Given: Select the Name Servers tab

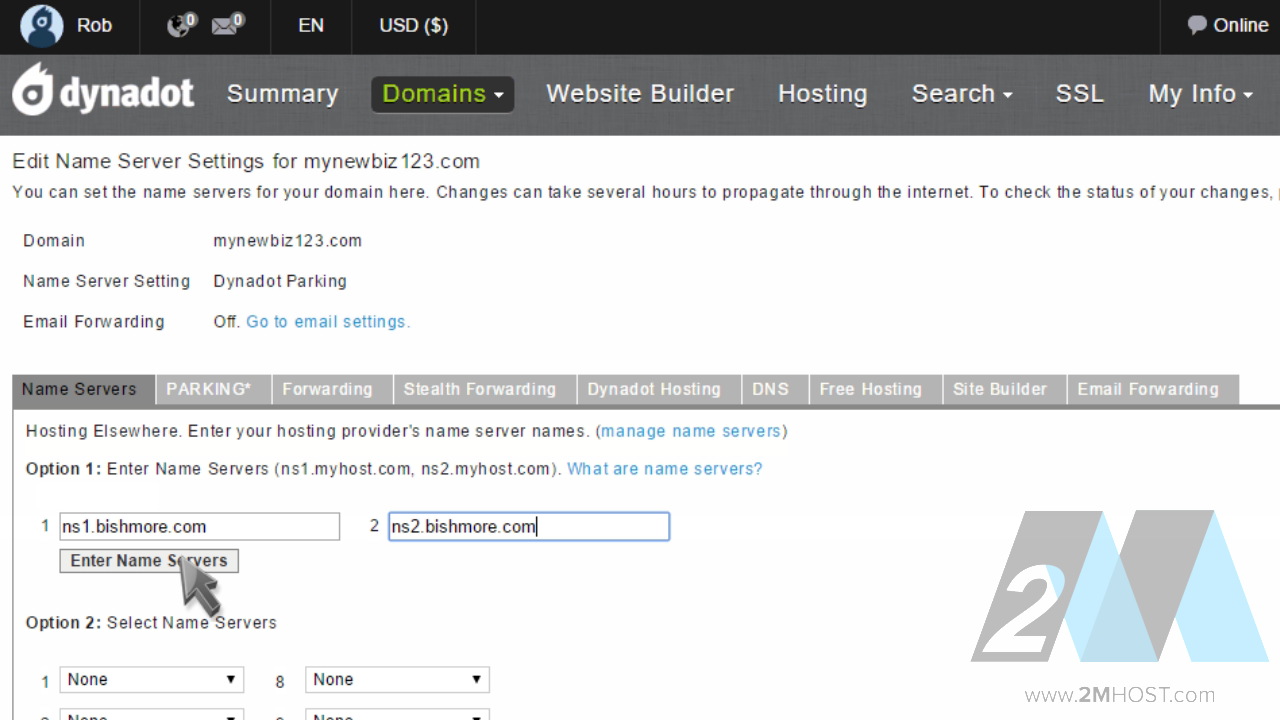Looking at the screenshot, I should [x=84, y=389].
